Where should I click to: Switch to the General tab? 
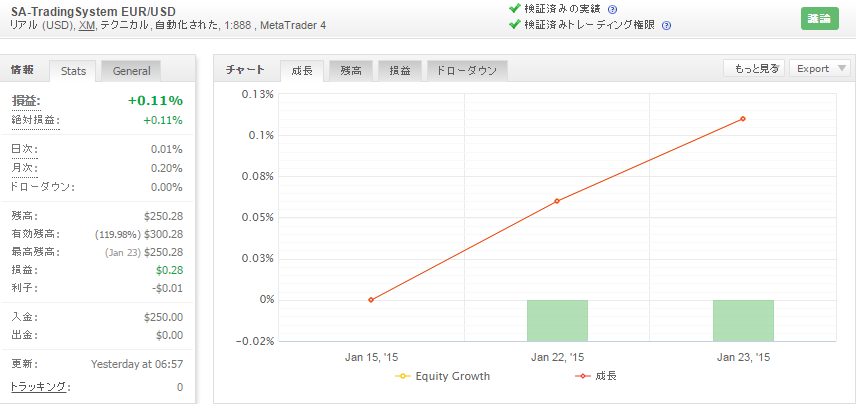click(x=131, y=71)
